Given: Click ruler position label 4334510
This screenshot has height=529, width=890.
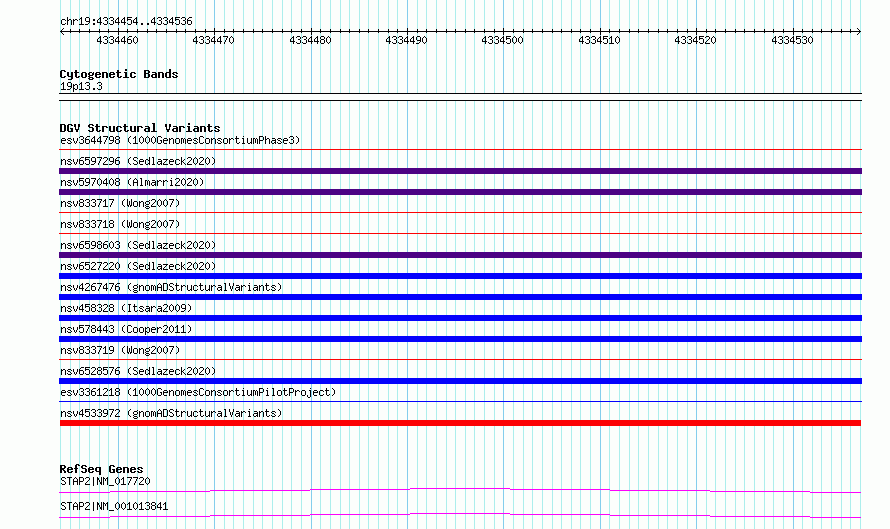Looking at the screenshot, I should (x=599, y=40).
